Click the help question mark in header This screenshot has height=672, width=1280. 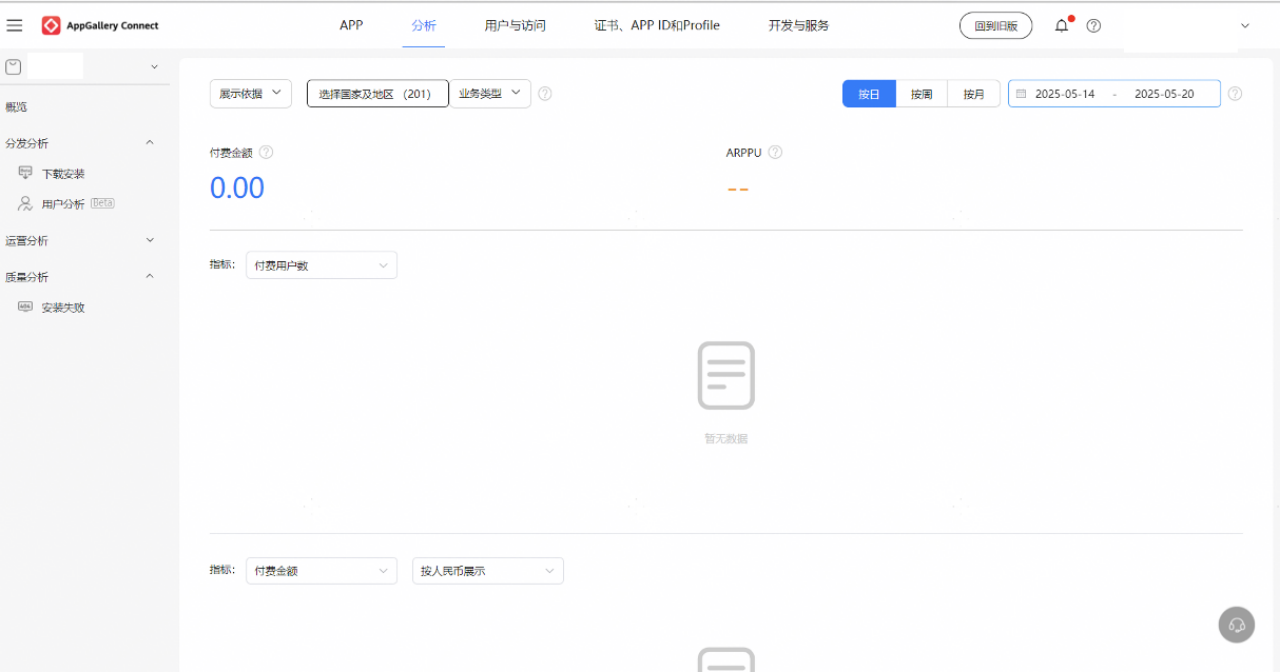(x=1094, y=26)
